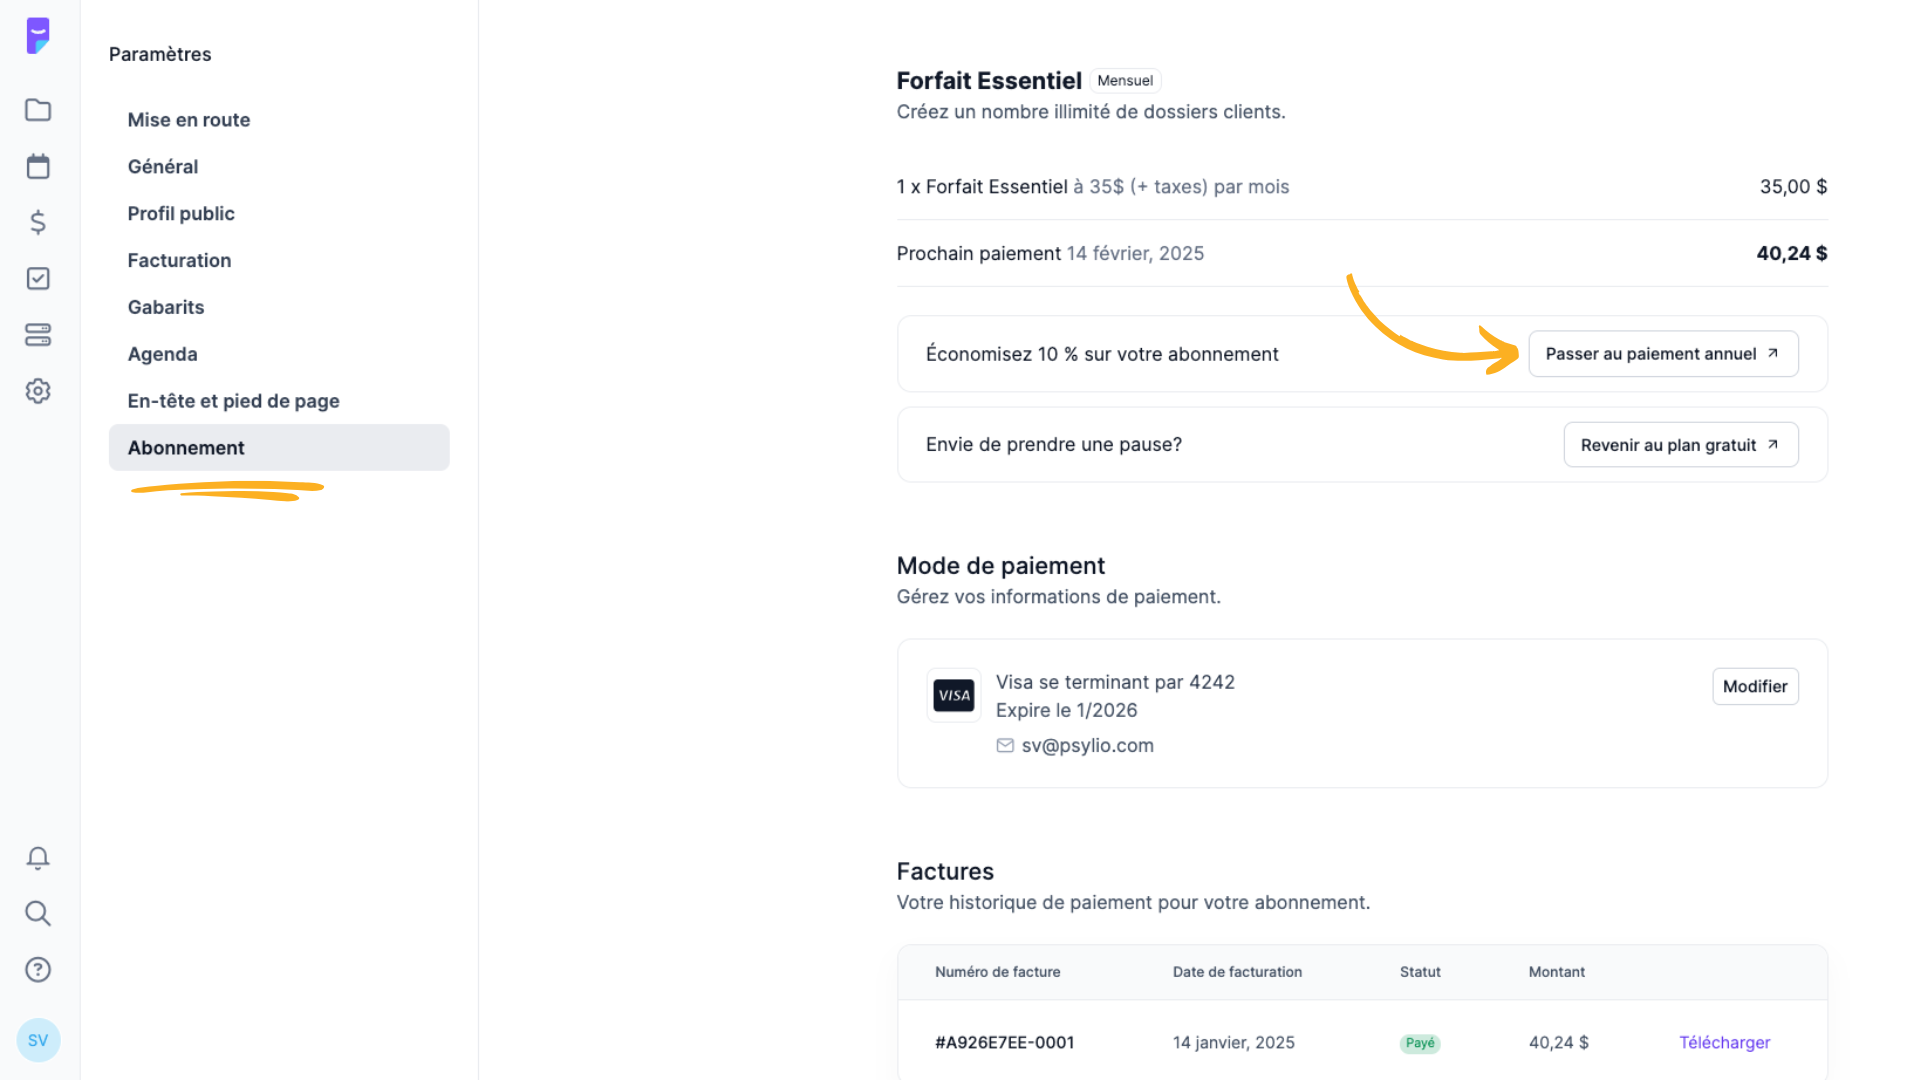Open the Gabarits settings section
The image size is (1920, 1080).
[x=166, y=307]
